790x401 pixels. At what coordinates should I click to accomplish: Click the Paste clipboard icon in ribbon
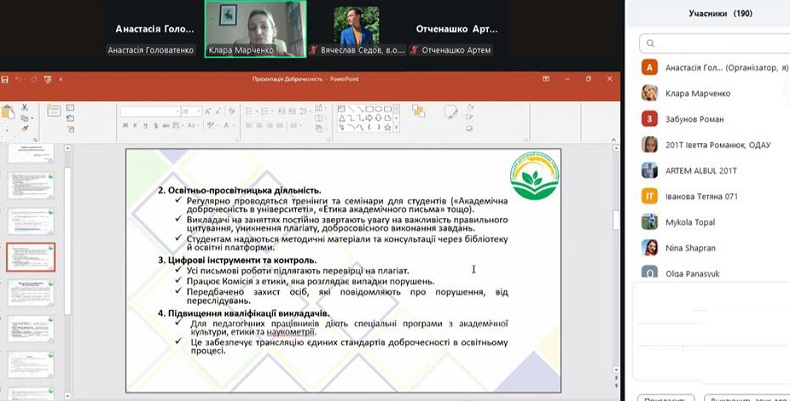coord(10,114)
